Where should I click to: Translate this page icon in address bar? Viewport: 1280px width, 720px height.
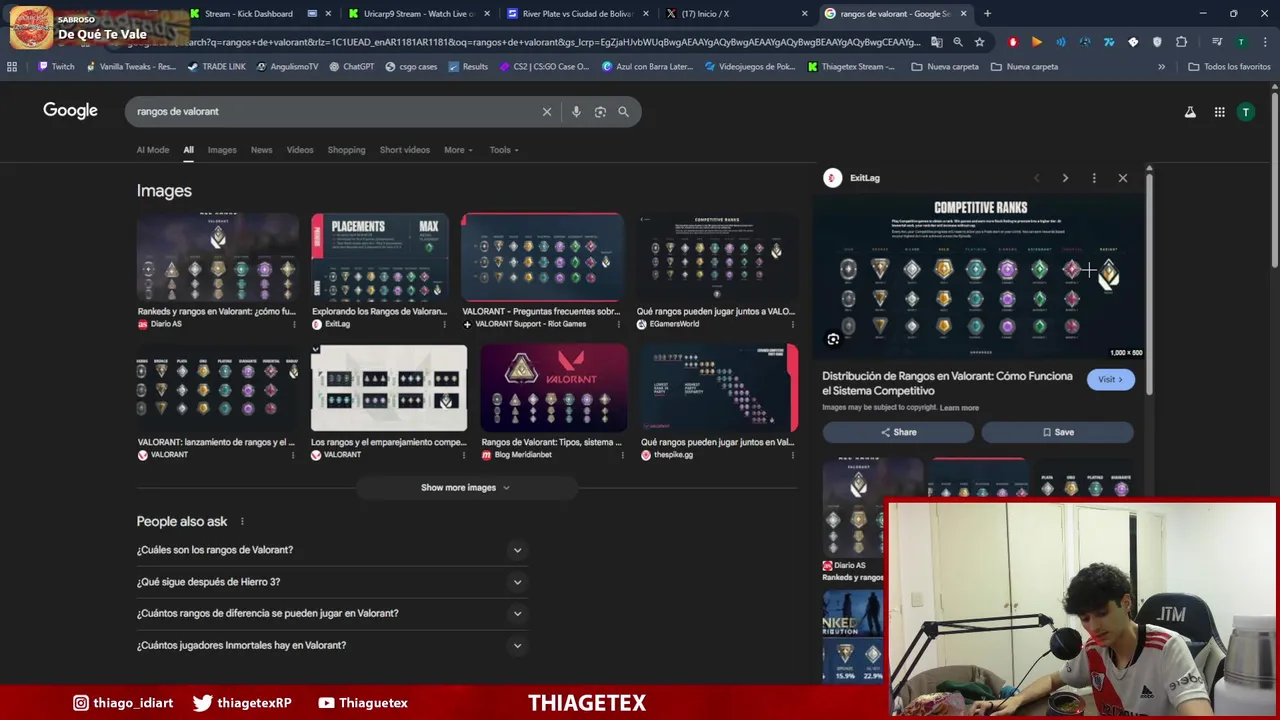[x=937, y=42]
